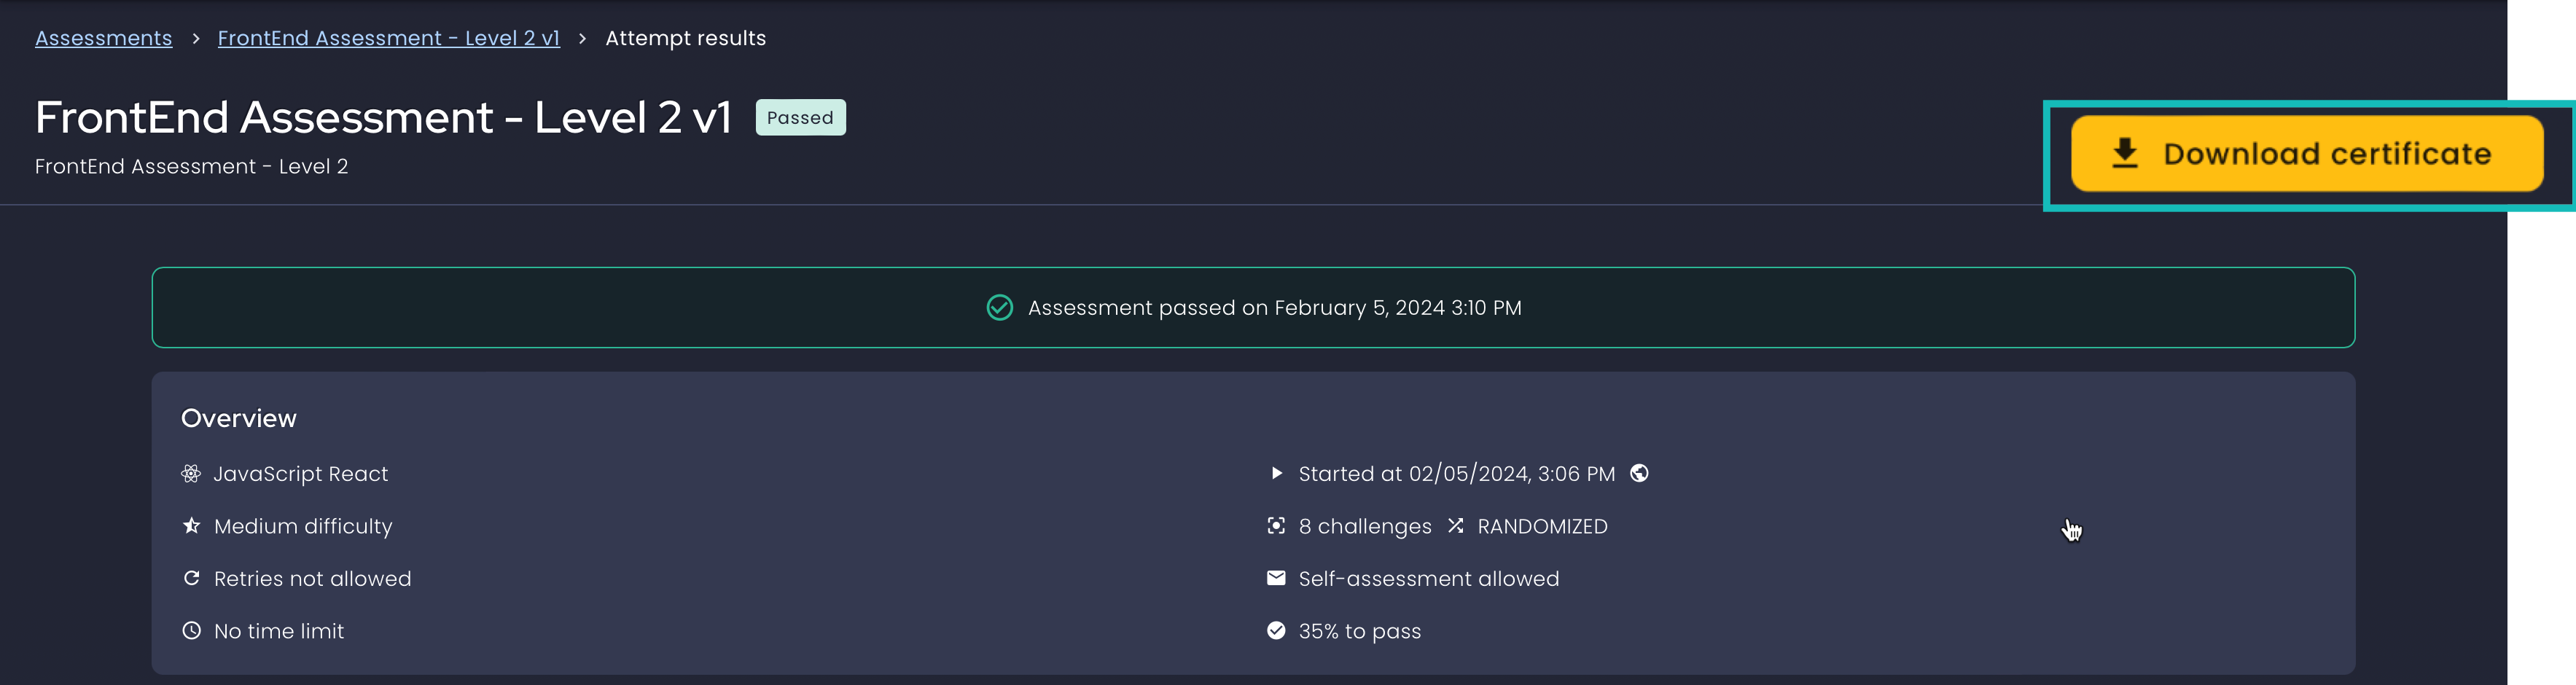Click the retry arrow icon beside Retries not allowed

click(x=191, y=578)
